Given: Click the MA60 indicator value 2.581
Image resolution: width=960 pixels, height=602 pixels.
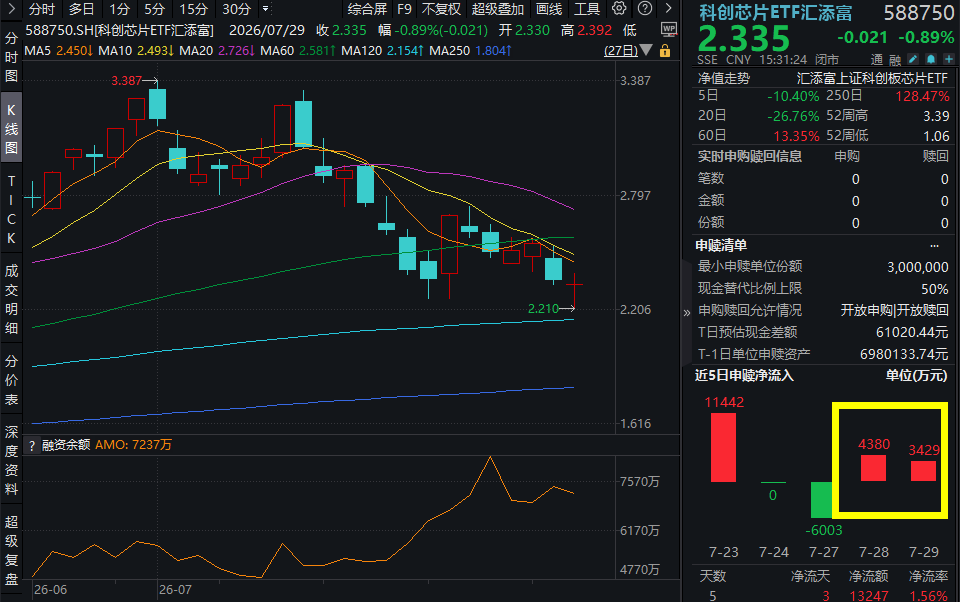Looking at the screenshot, I should tap(317, 51).
